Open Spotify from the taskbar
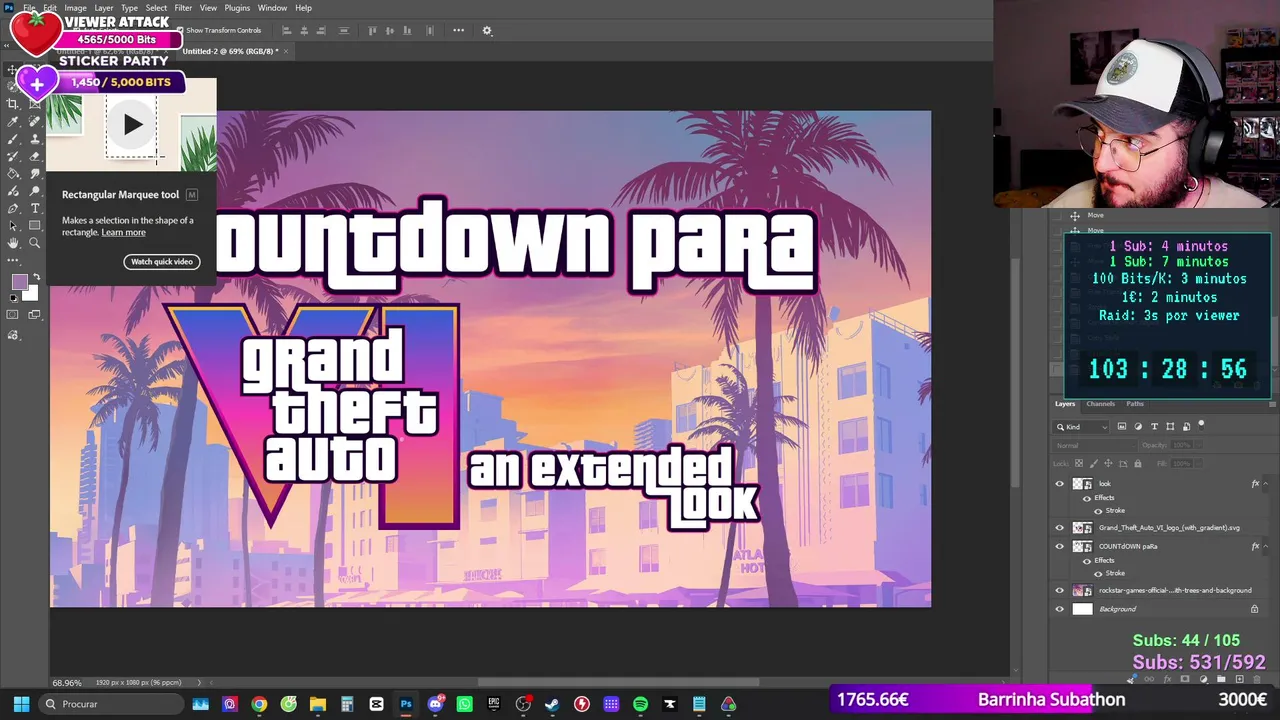The height and width of the screenshot is (720, 1280). tap(640, 704)
